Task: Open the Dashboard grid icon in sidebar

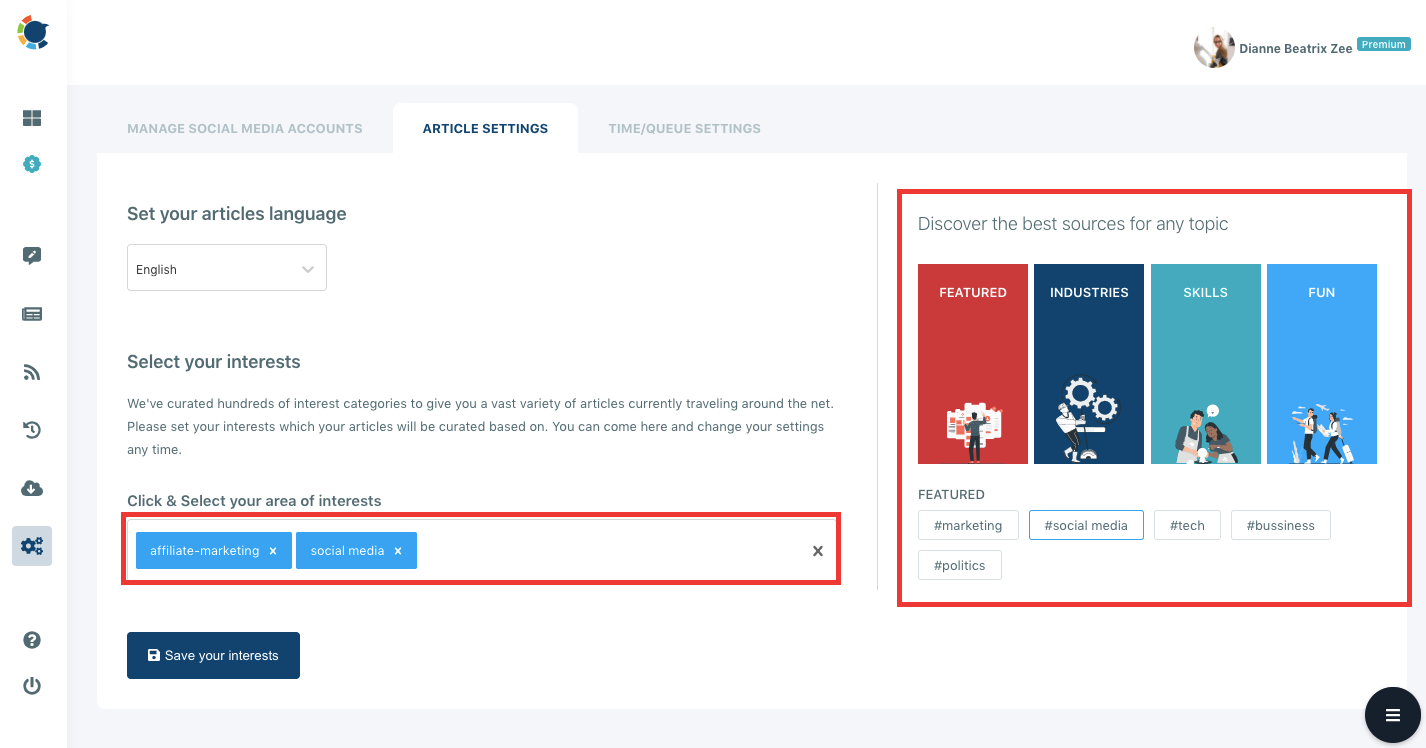Action: click(x=31, y=118)
